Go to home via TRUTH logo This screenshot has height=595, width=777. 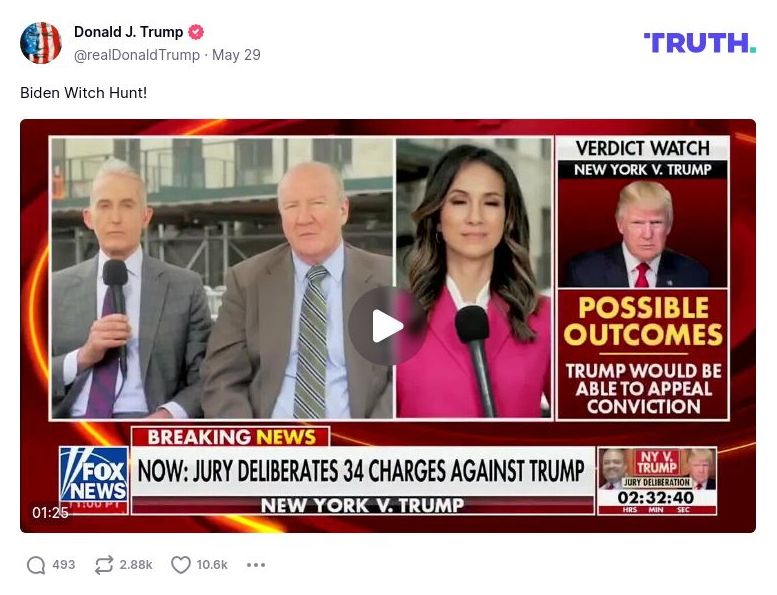pos(699,43)
